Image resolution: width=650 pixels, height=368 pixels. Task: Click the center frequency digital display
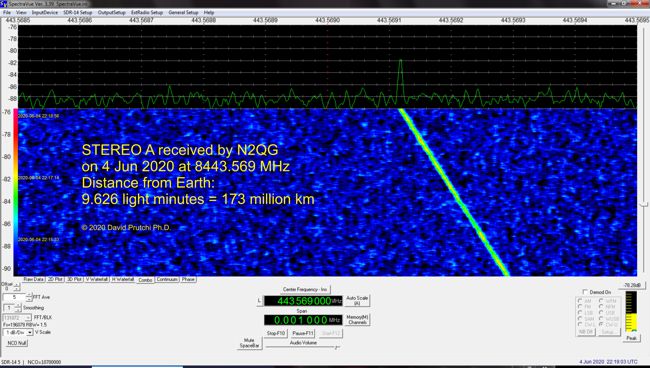coord(303,301)
